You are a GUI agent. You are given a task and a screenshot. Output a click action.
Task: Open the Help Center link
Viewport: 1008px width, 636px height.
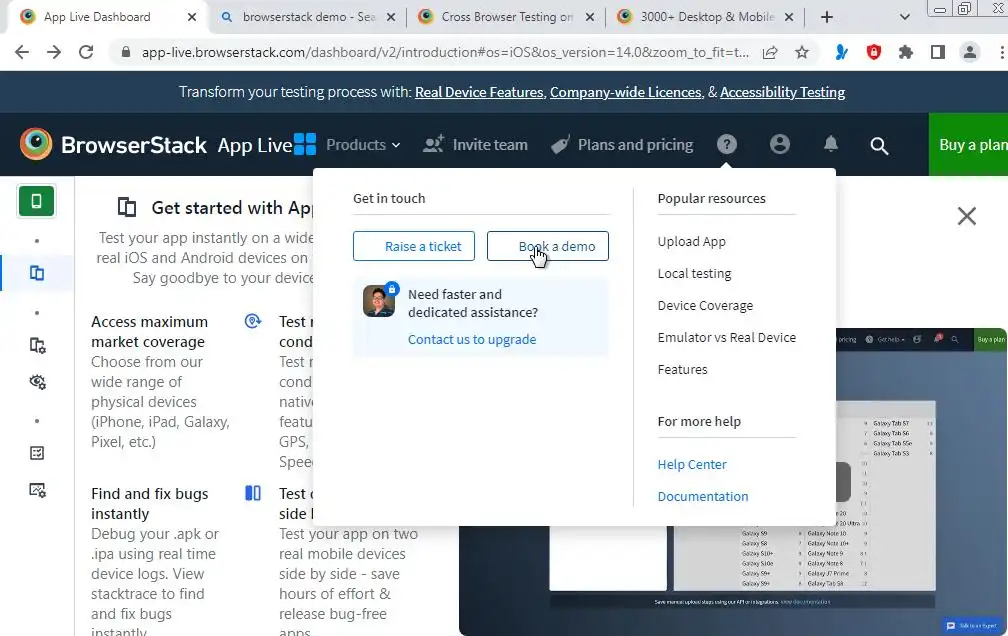pos(692,465)
